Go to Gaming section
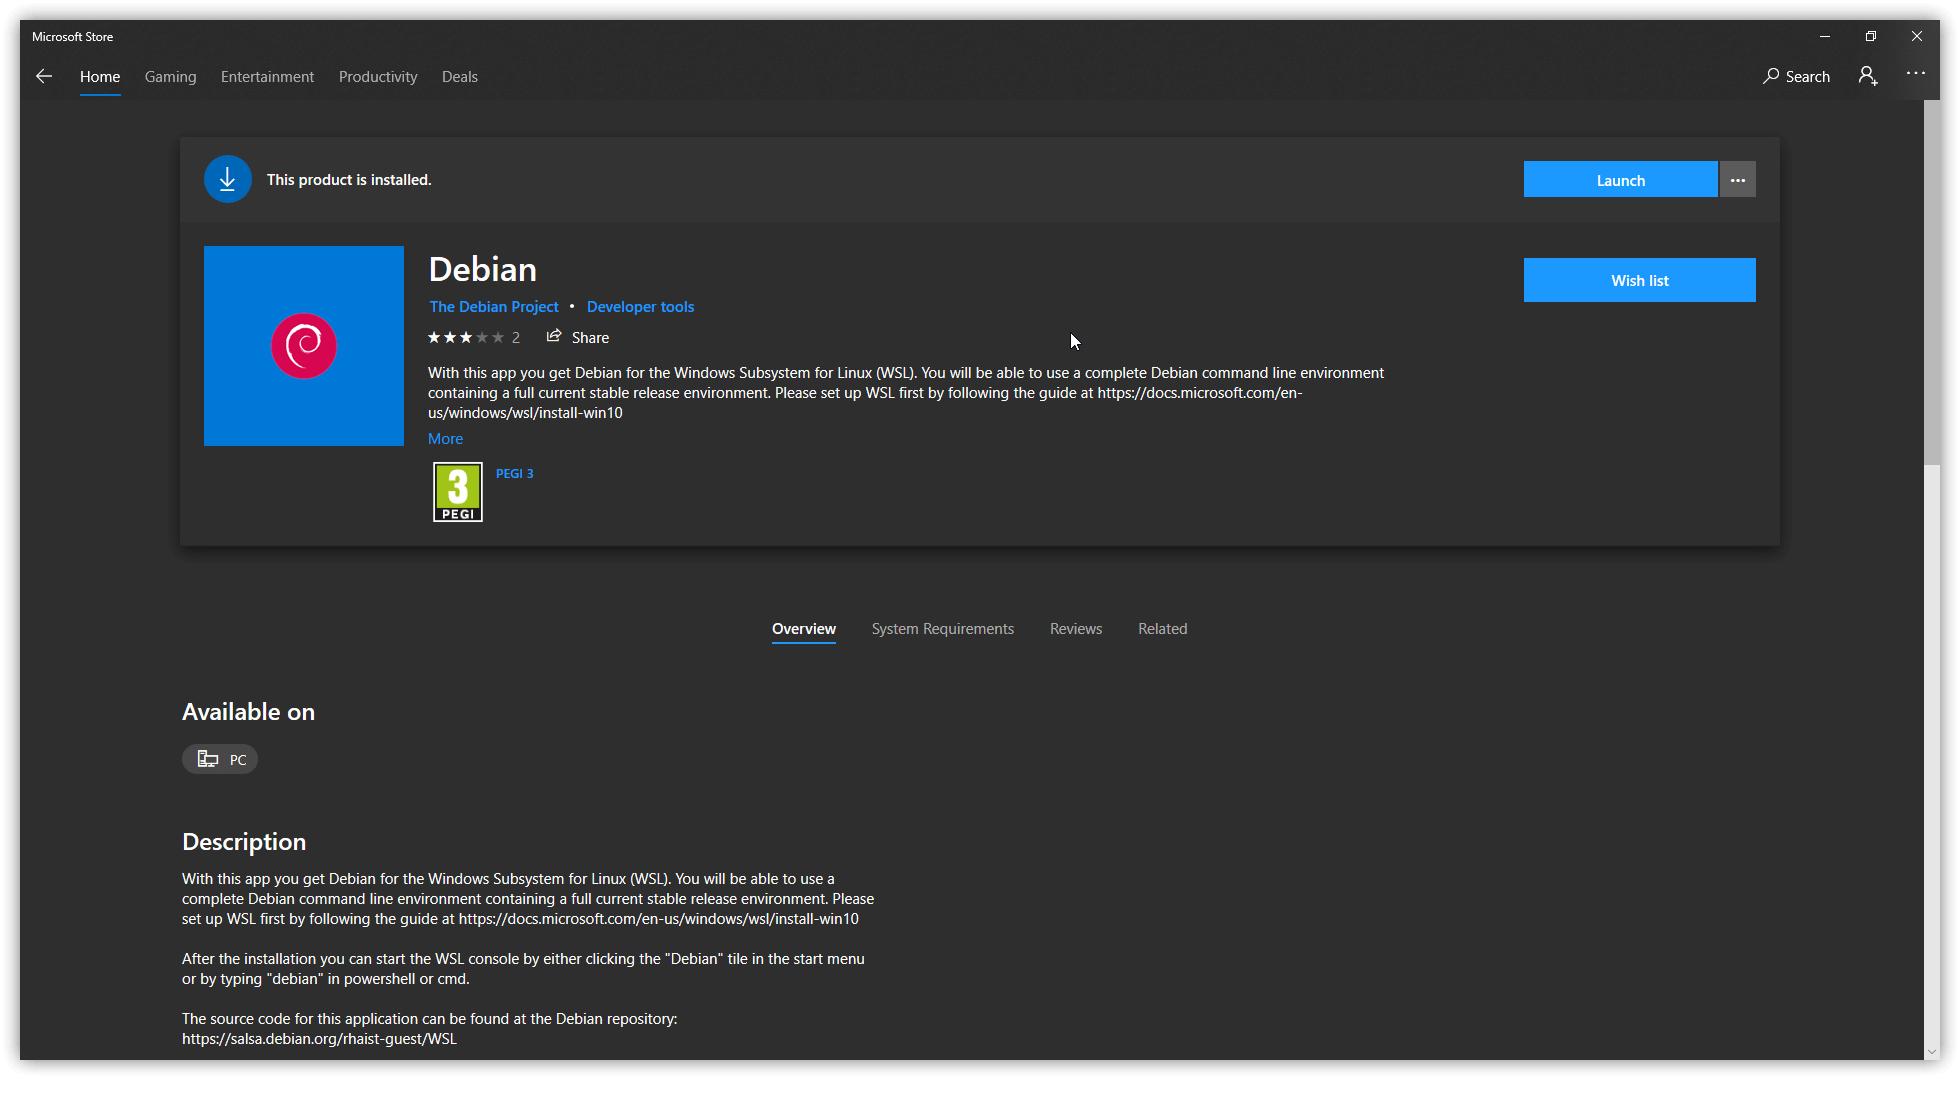The width and height of the screenshot is (1960, 1110). click(170, 77)
